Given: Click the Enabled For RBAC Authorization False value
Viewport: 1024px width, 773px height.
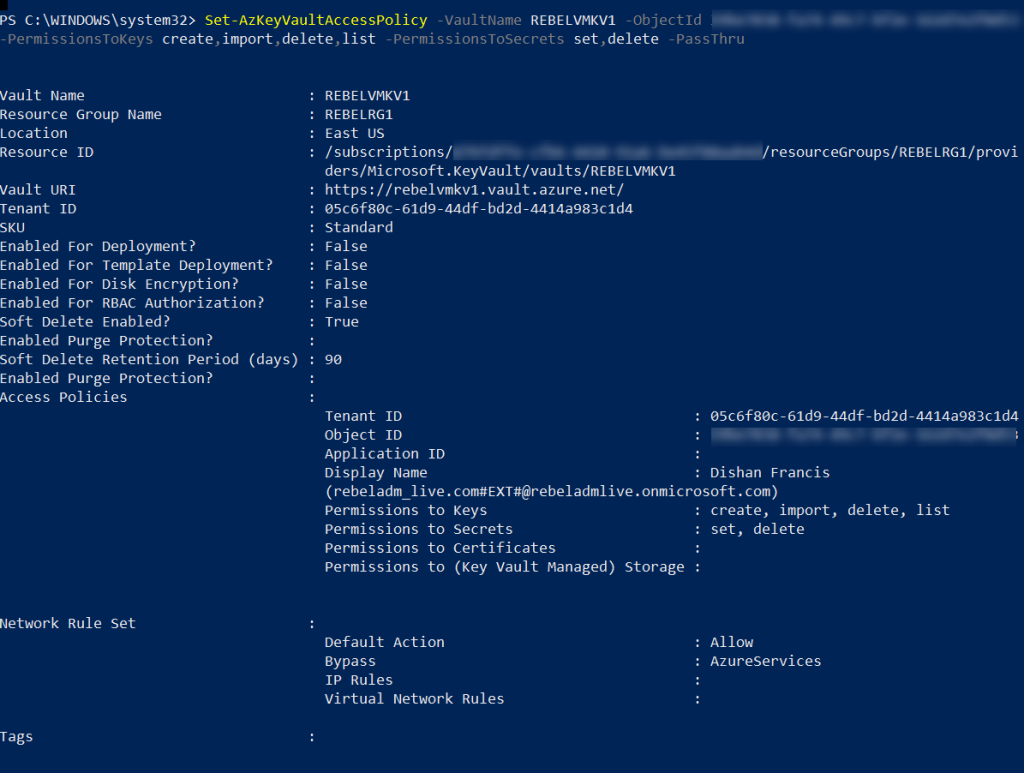Looking at the screenshot, I should point(346,303).
